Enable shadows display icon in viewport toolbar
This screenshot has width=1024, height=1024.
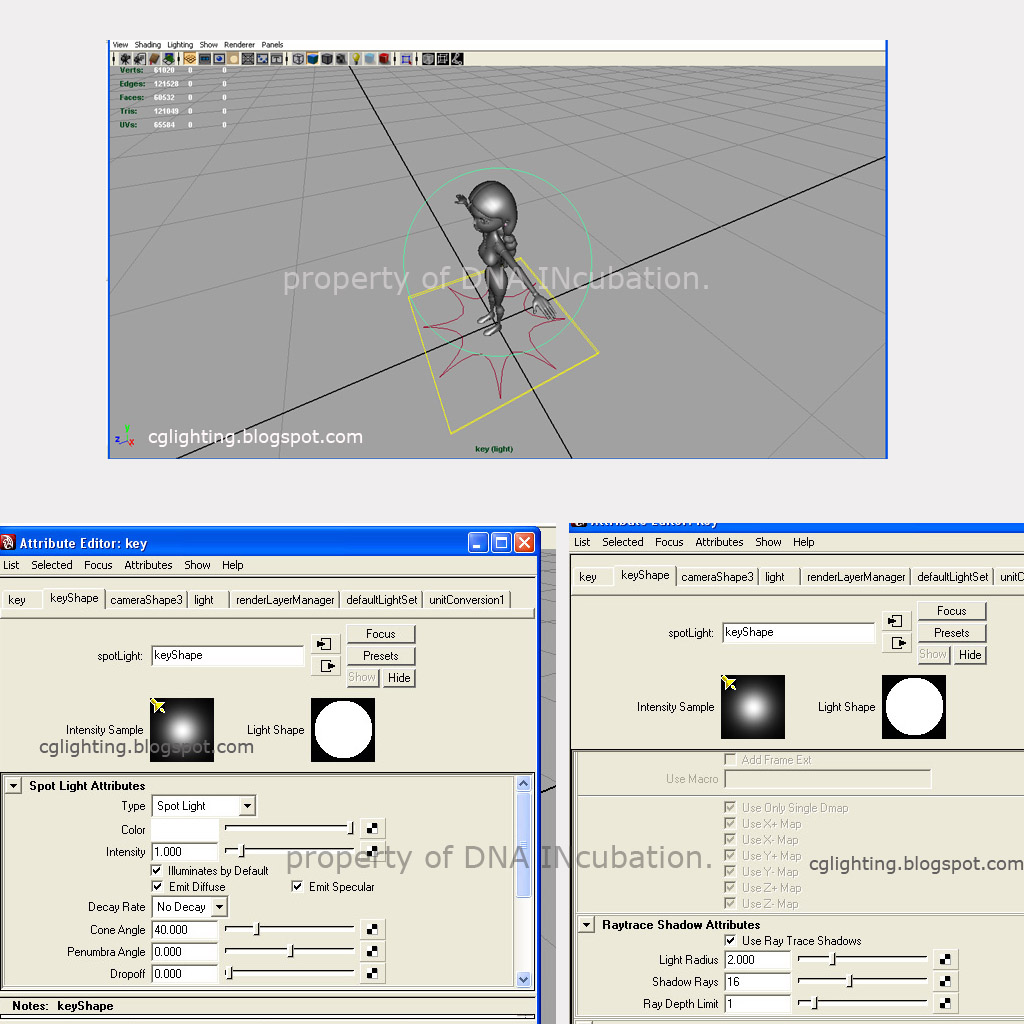tap(382, 58)
